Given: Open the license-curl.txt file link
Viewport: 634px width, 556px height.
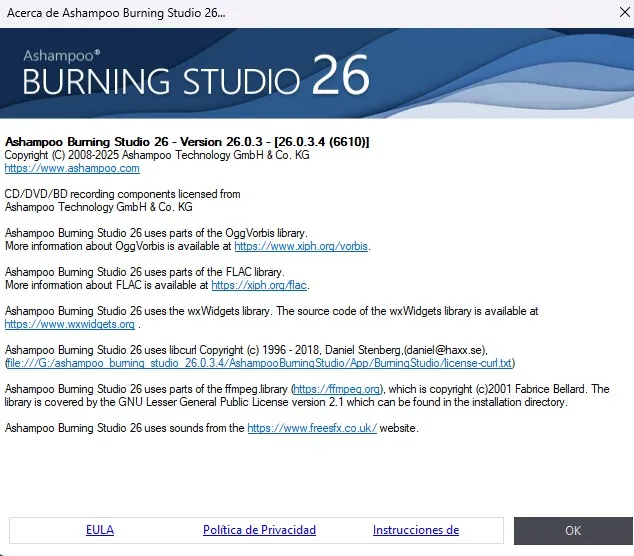Looking at the screenshot, I should click(x=260, y=363).
